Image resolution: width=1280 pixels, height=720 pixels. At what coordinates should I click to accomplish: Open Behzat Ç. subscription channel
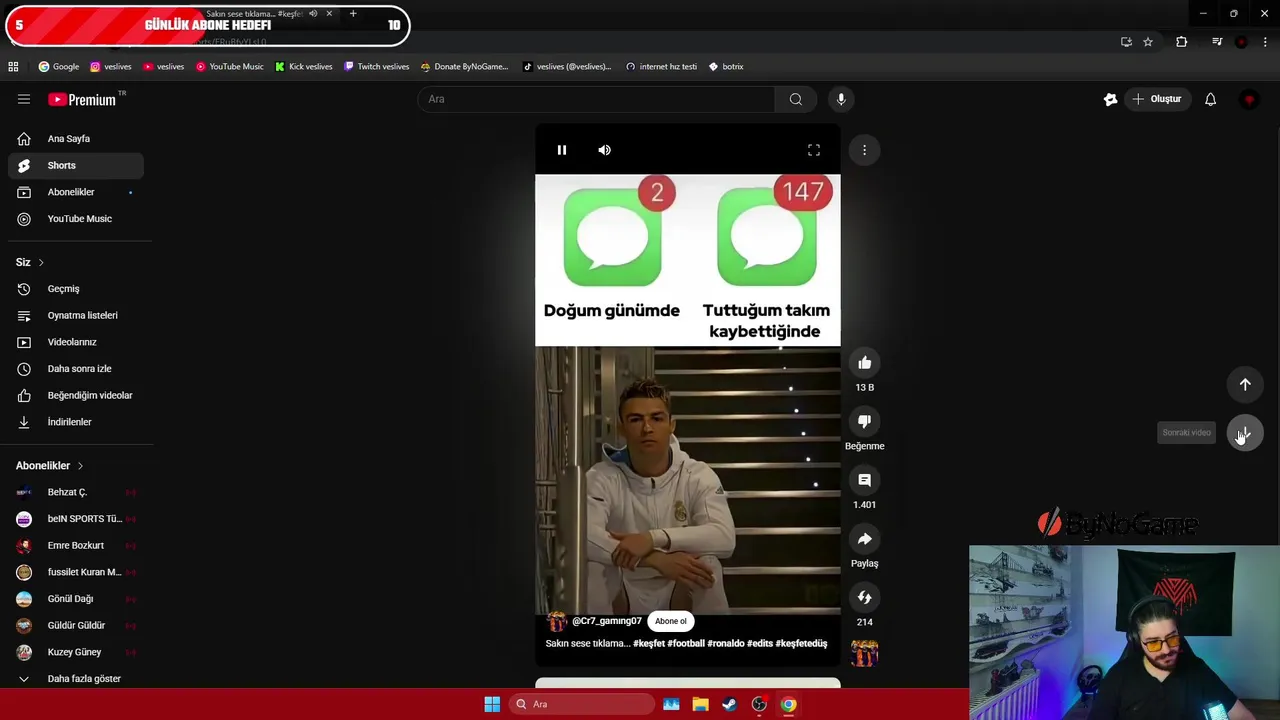(76, 492)
